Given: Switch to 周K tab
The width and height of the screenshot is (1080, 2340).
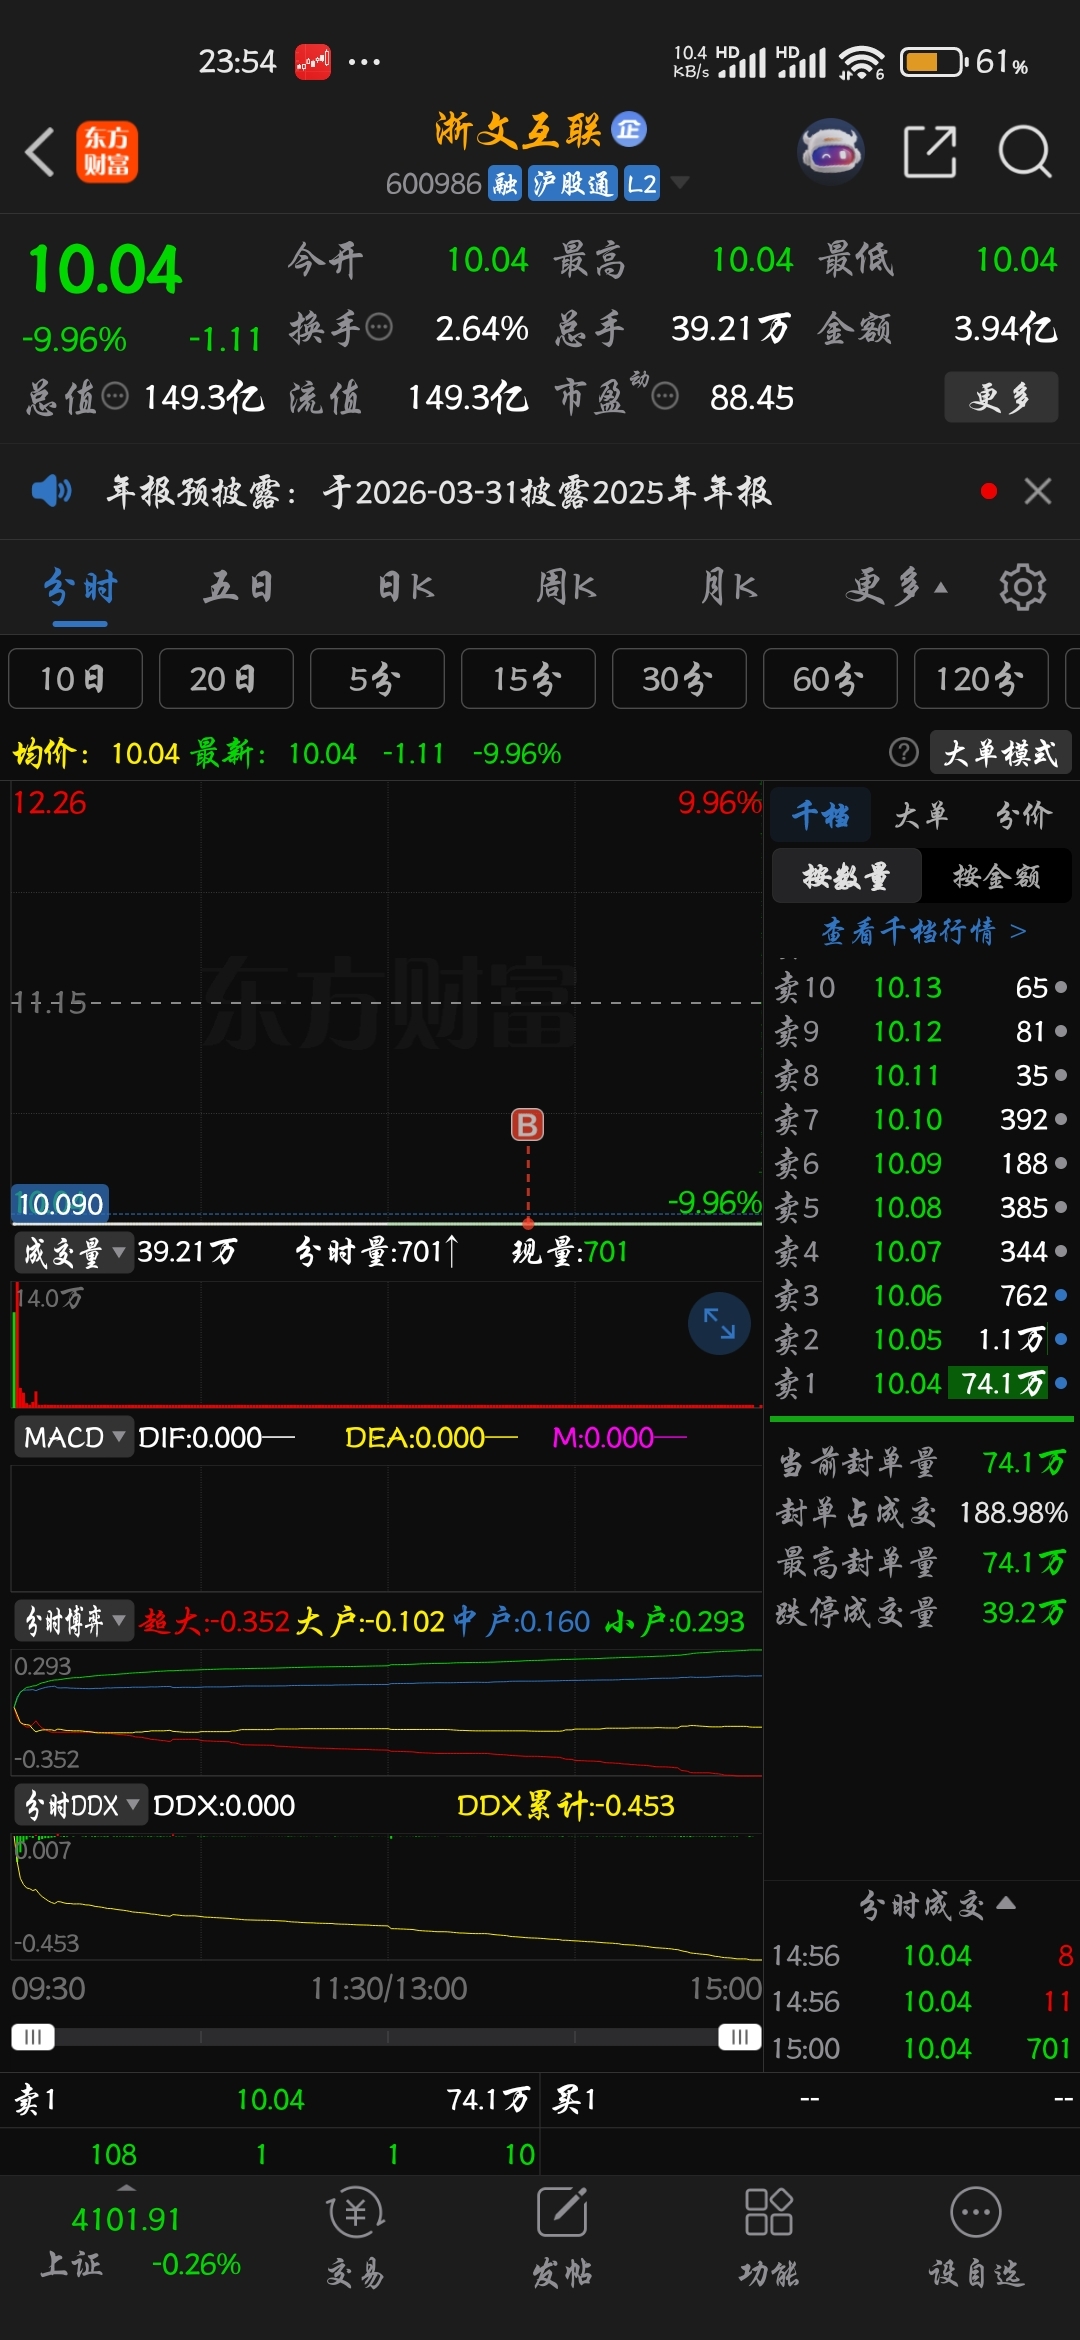Looking at the screenshot, I should pos(566,587).
